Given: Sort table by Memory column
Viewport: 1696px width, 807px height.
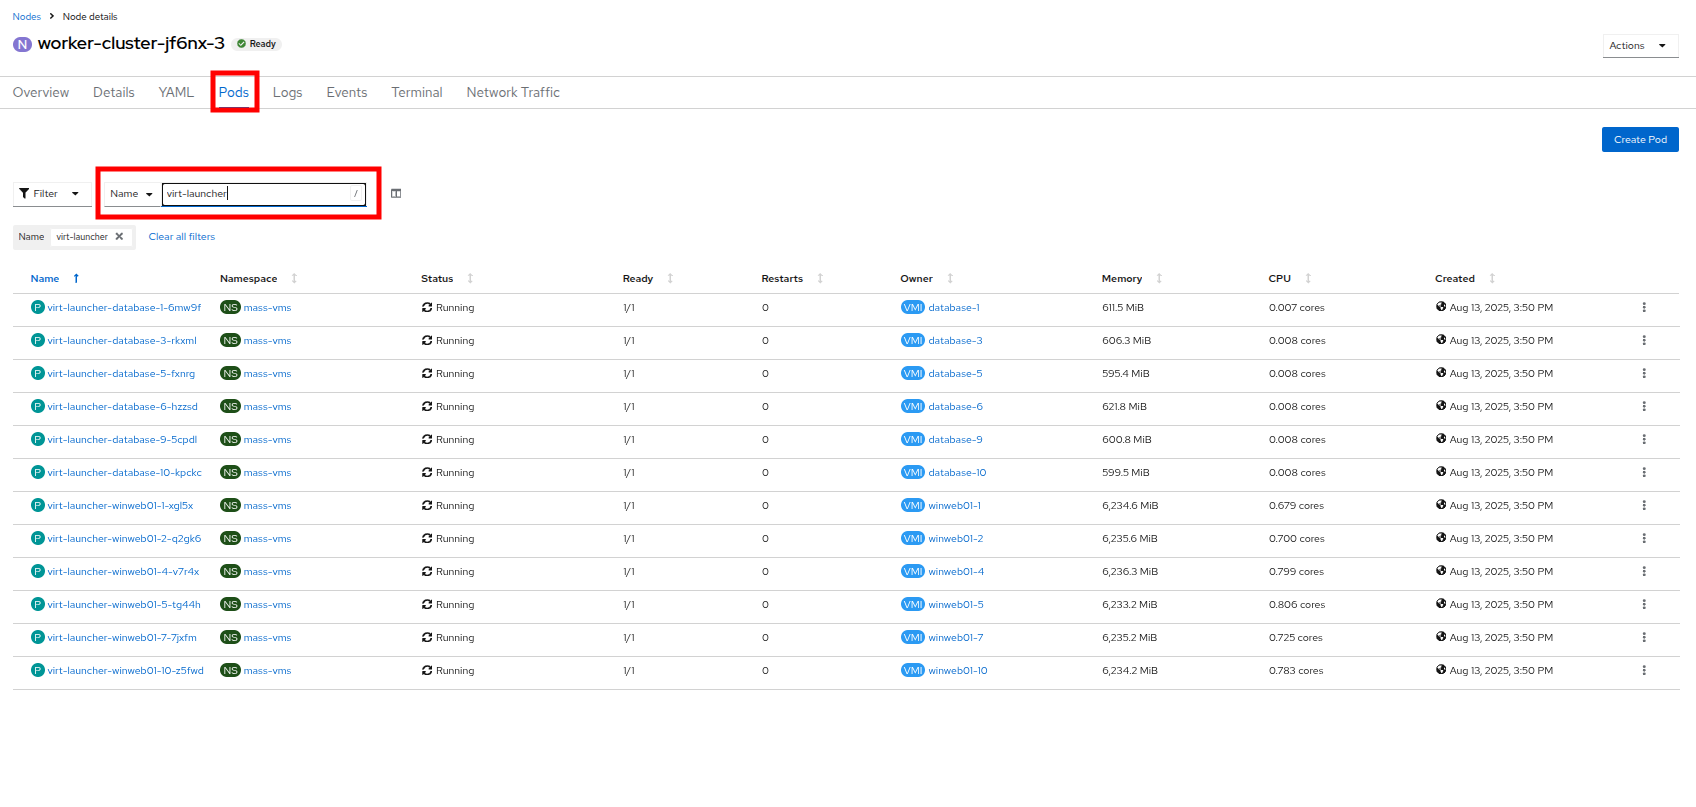Looking at the screenshot, I should point(1132,279).
